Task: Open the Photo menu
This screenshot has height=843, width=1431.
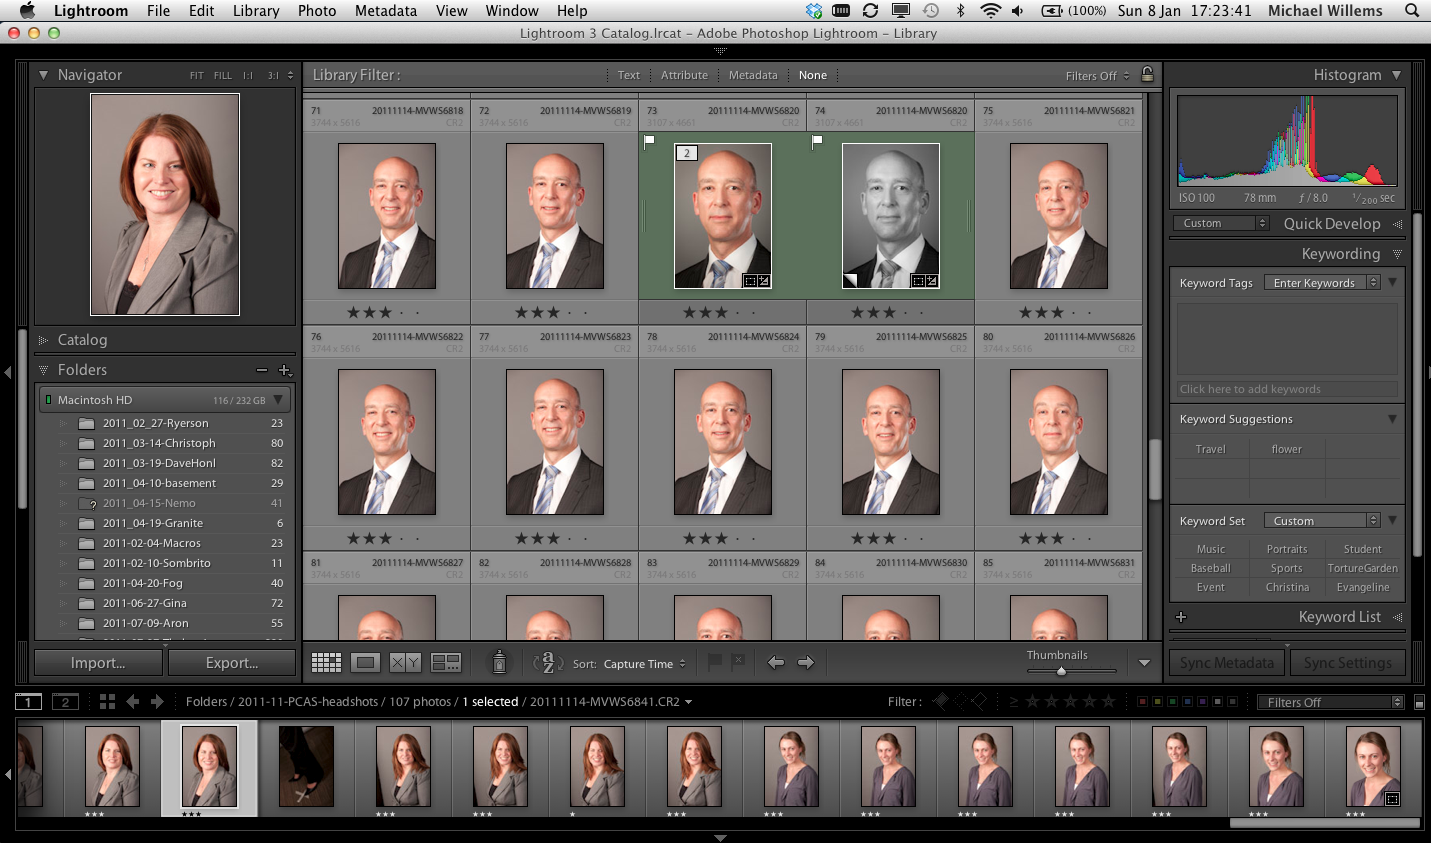Action: click(x=316, y=11)
